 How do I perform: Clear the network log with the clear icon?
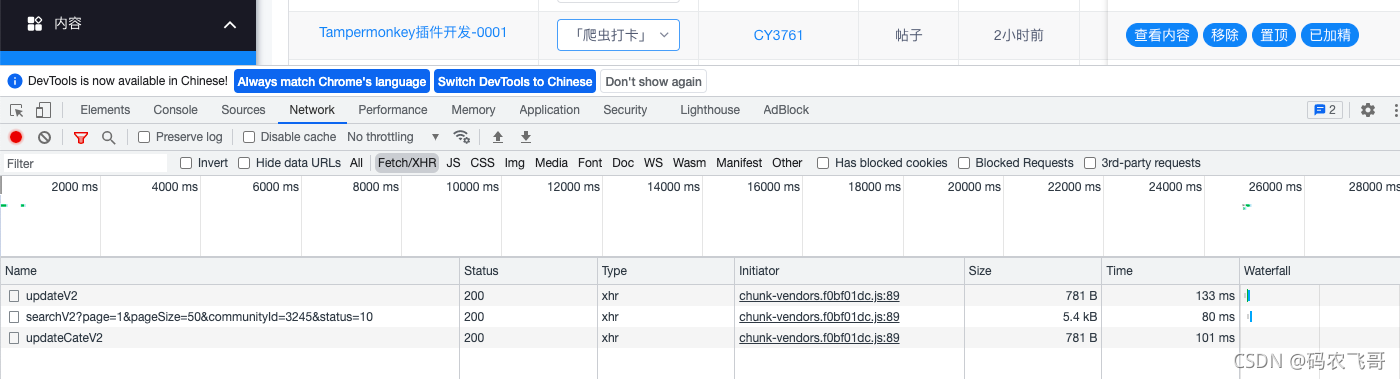pyautogui.click(x=44, y=137)
